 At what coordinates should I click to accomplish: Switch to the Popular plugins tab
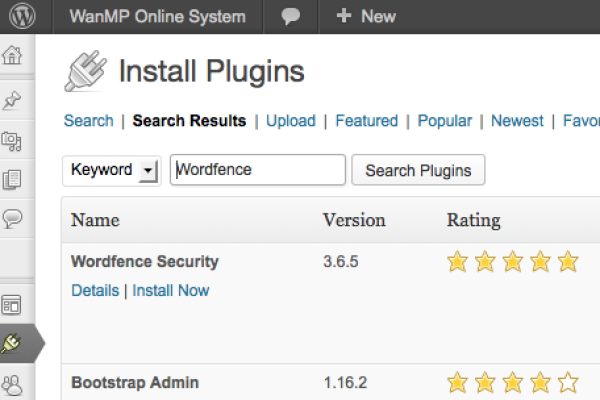click(444, 121)
